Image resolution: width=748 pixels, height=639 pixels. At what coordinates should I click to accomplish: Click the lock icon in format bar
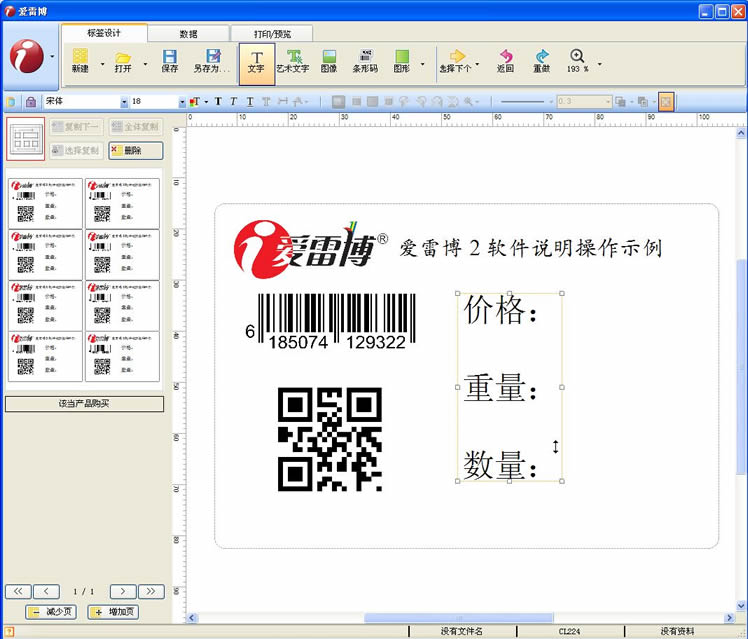[31, 102]
